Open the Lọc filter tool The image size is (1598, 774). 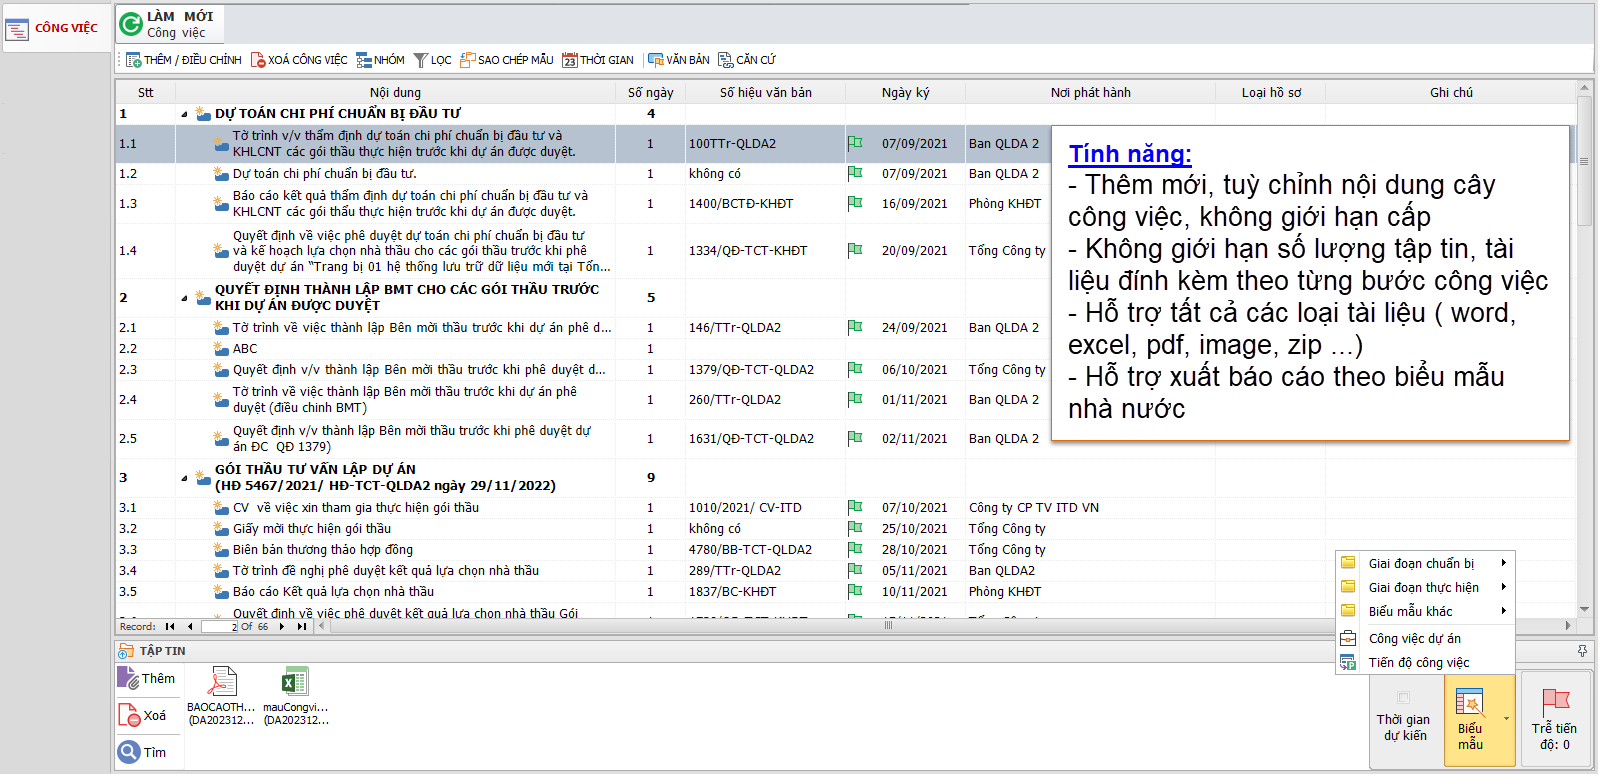(421, 60)
